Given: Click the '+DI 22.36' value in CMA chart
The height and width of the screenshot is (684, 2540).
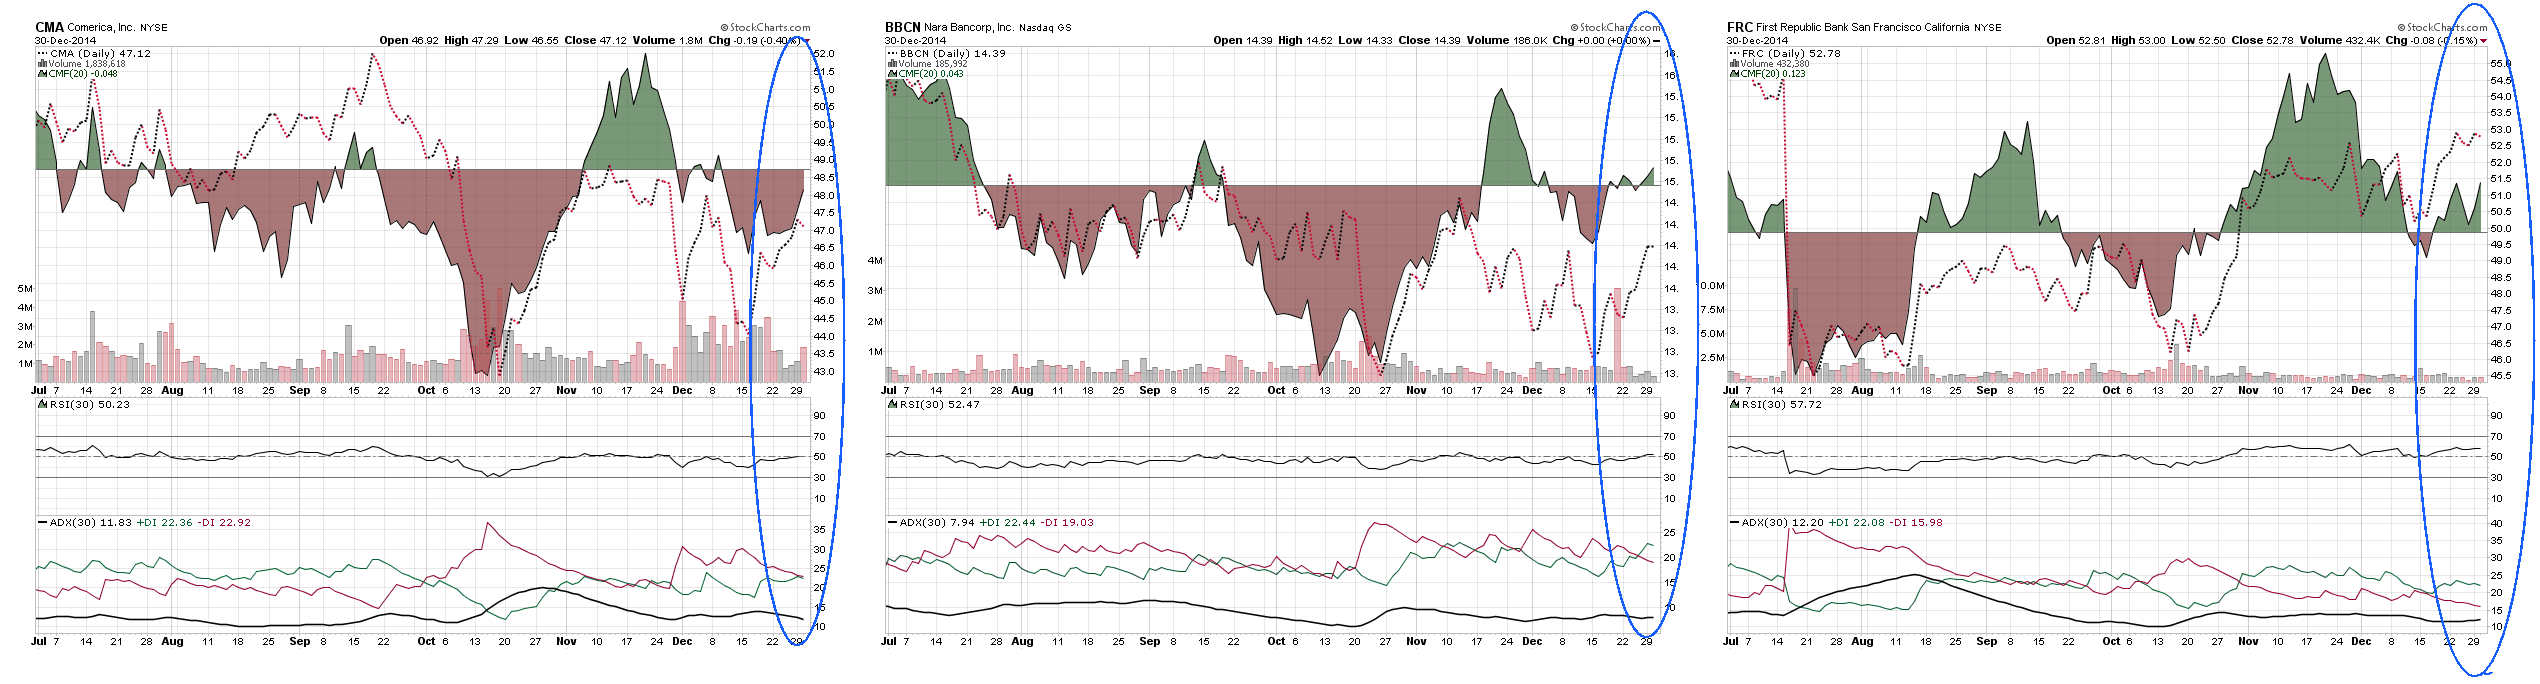Looking at the screenshot, I should 165,522.
